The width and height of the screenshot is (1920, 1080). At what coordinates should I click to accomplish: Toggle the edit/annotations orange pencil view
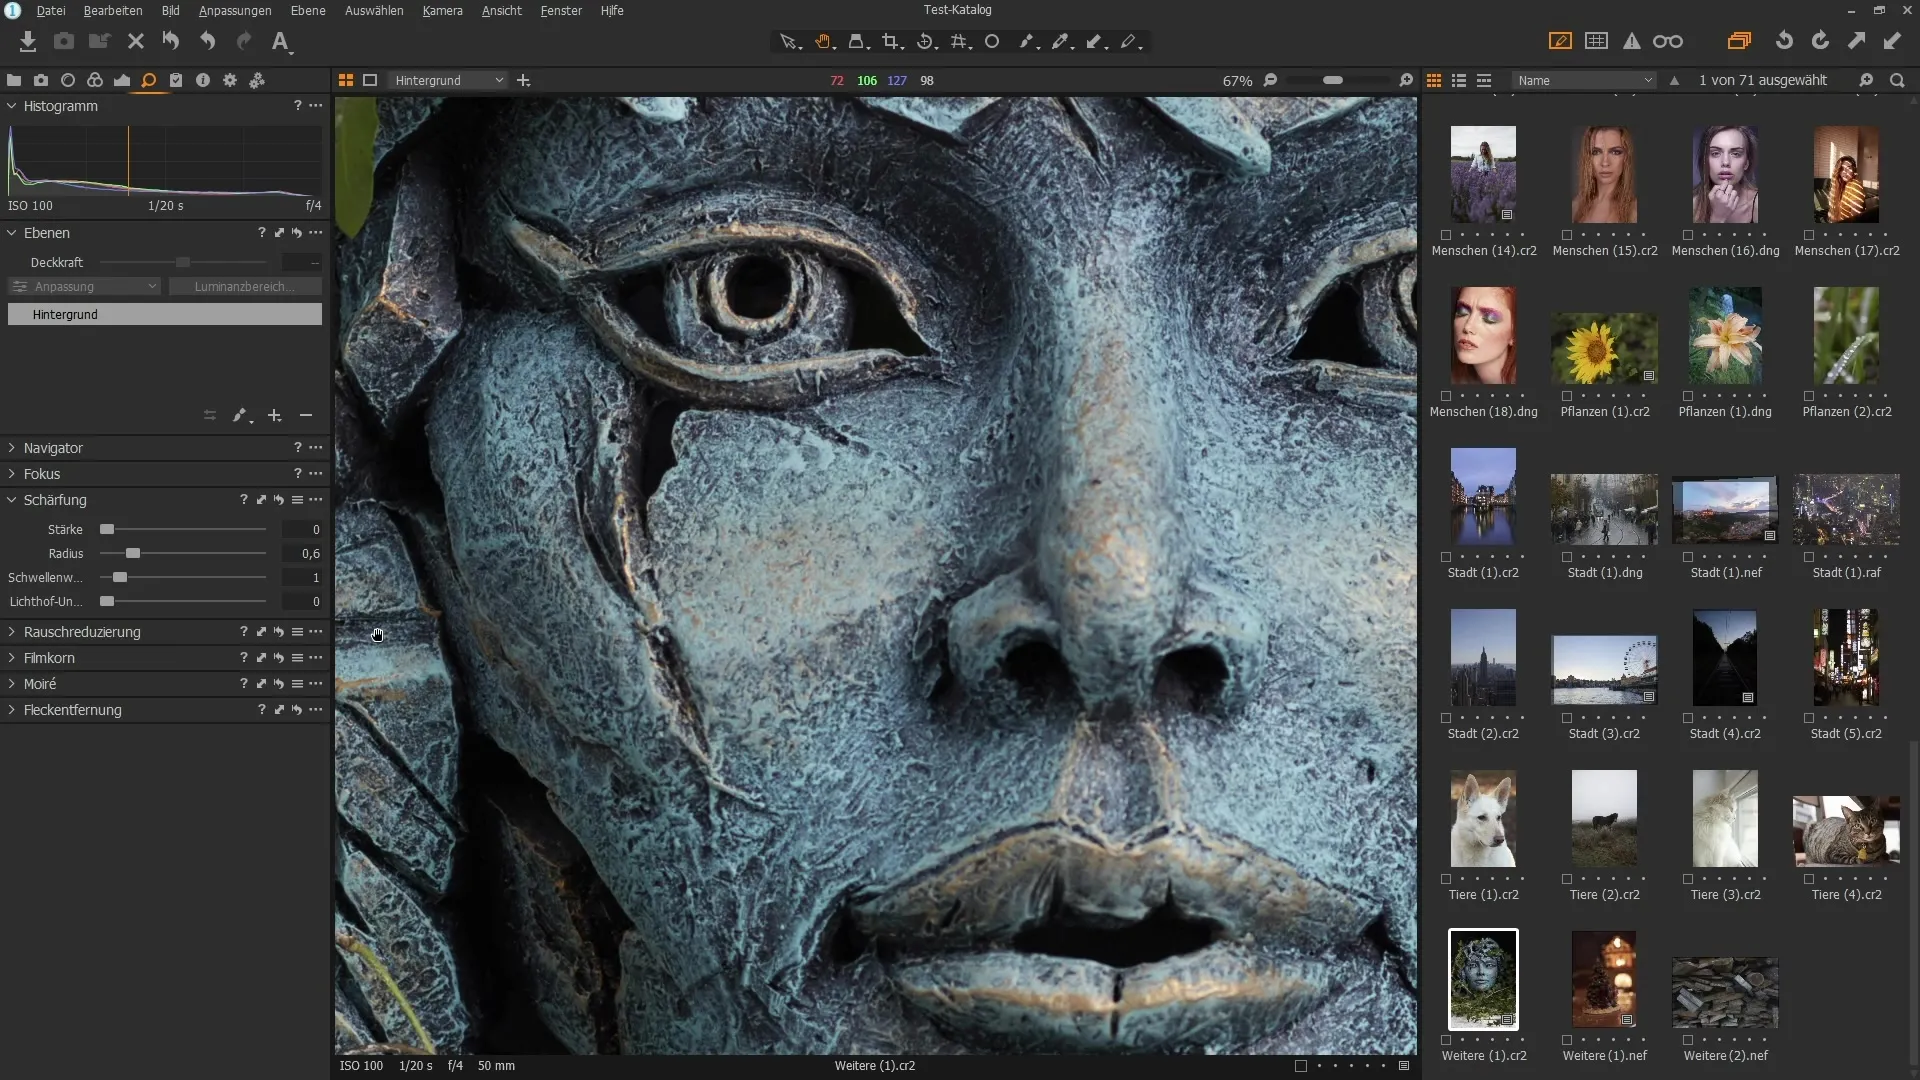point(1560,41)
